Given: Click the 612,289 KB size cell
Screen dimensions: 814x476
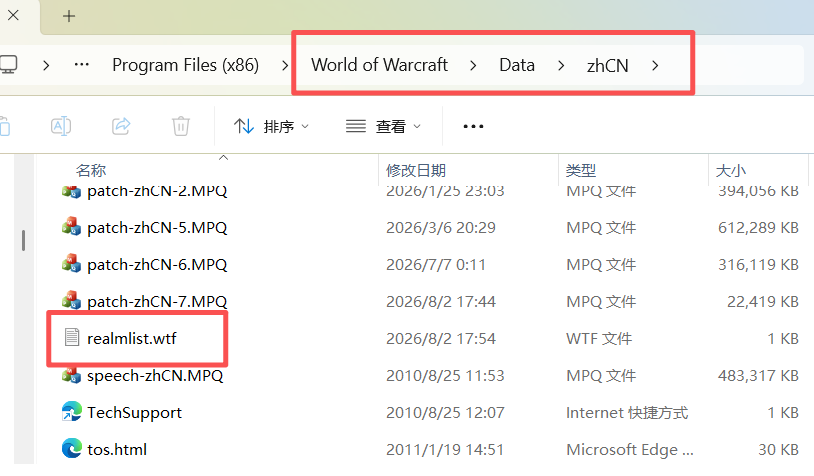Looking at the screenshot, I should (x=758, y=228).
